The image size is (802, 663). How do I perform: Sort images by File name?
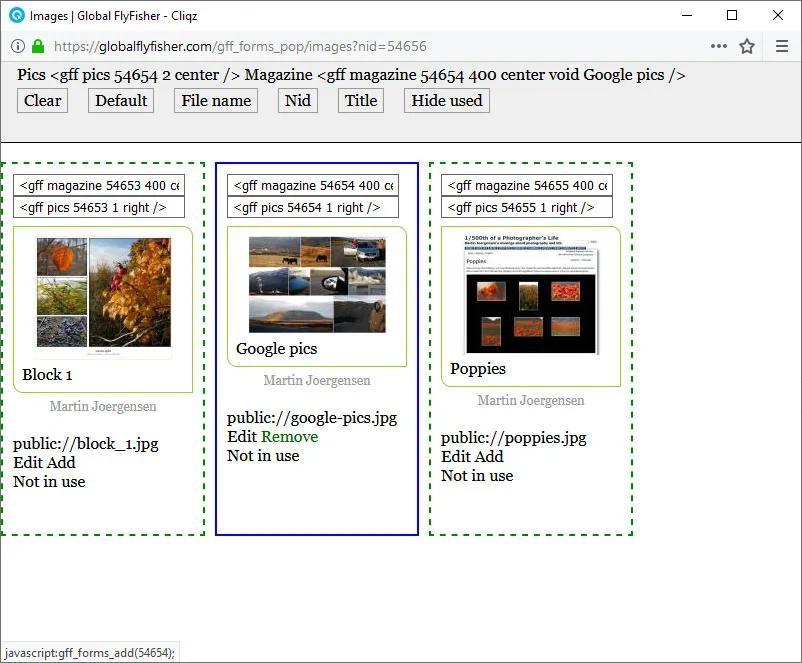(x=216, y=100)
